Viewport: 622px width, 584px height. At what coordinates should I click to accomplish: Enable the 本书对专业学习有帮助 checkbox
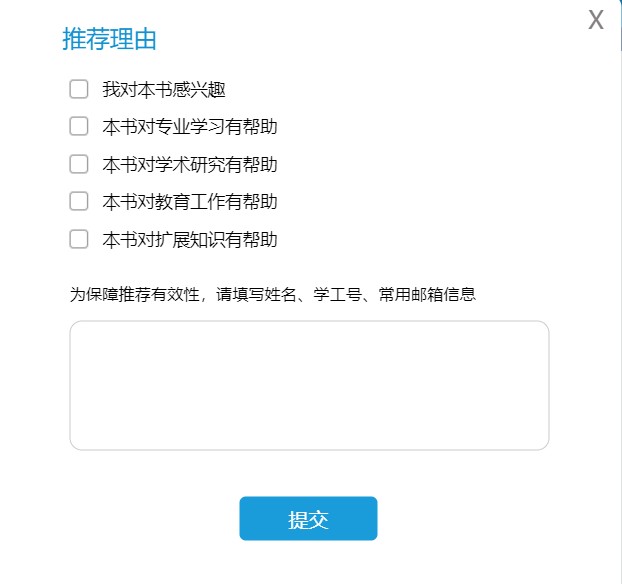pos(79,126)
